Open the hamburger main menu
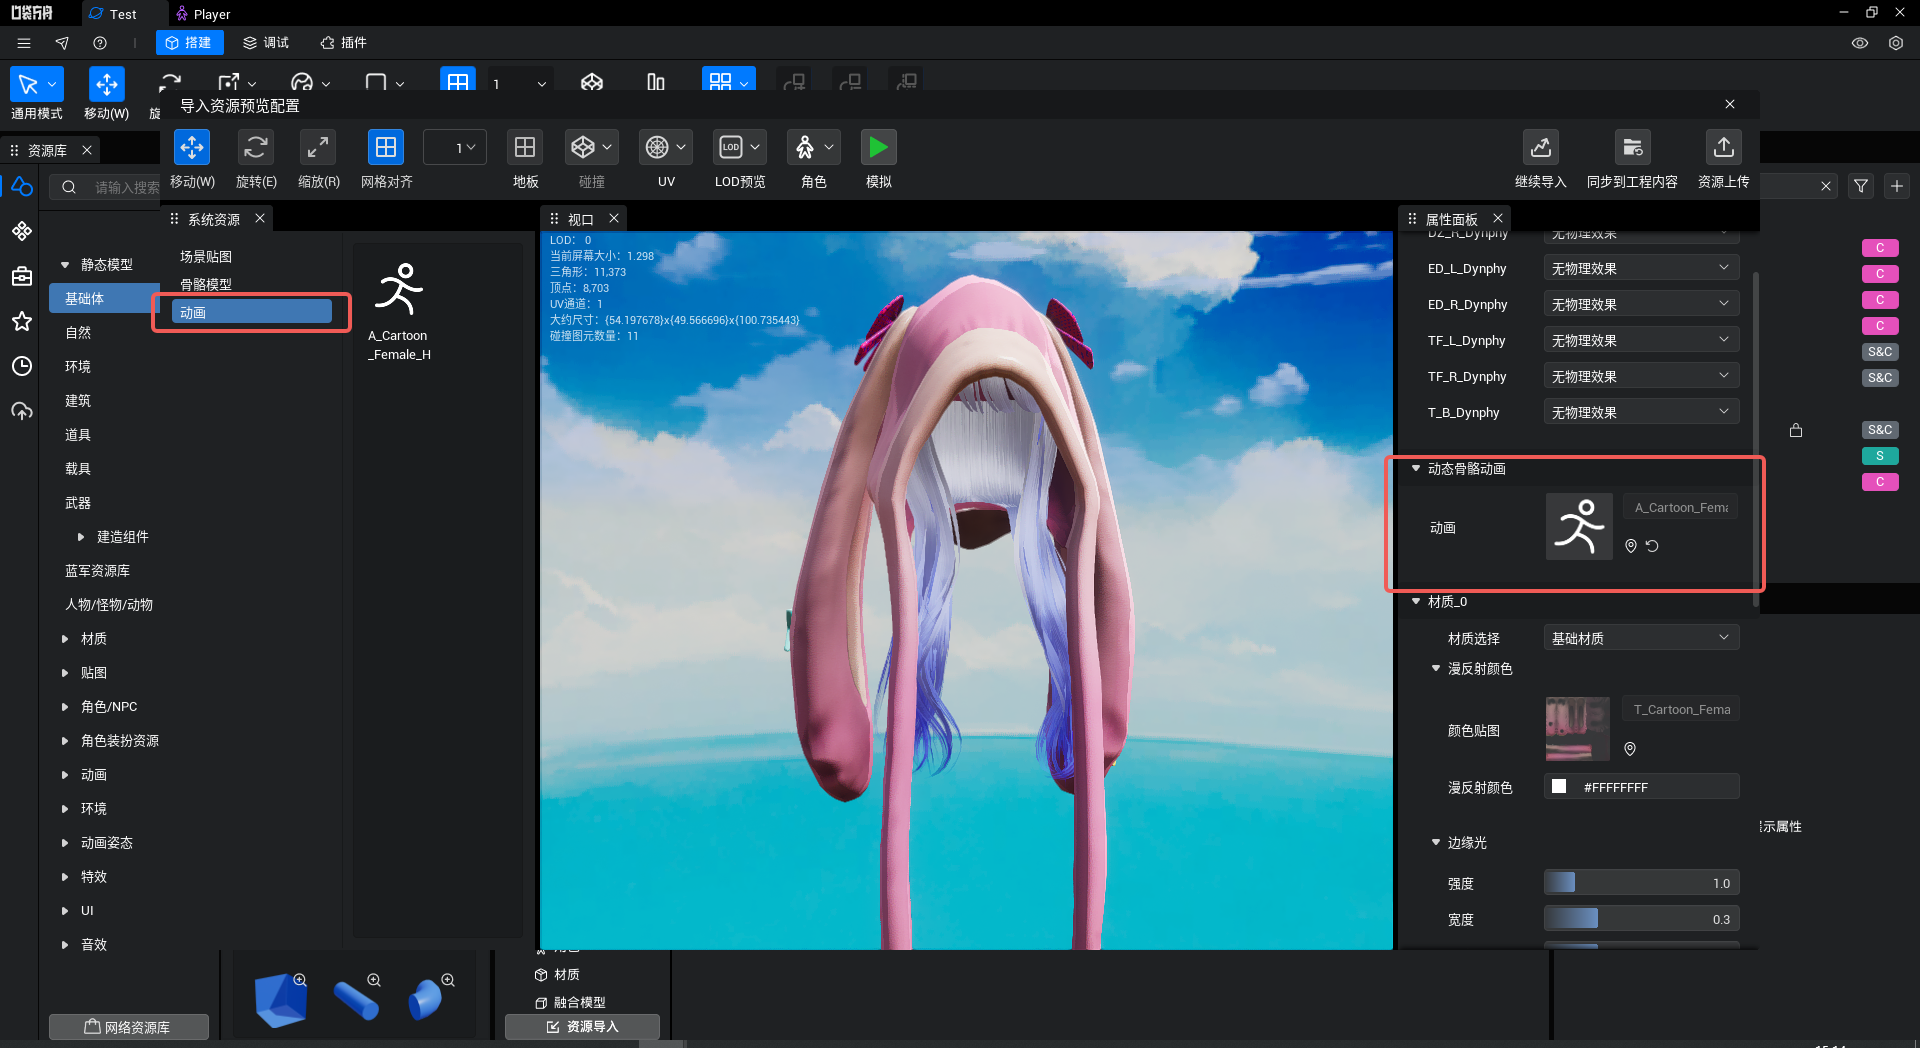The width and height of the screenshot is (1920, 1048). 24,43
